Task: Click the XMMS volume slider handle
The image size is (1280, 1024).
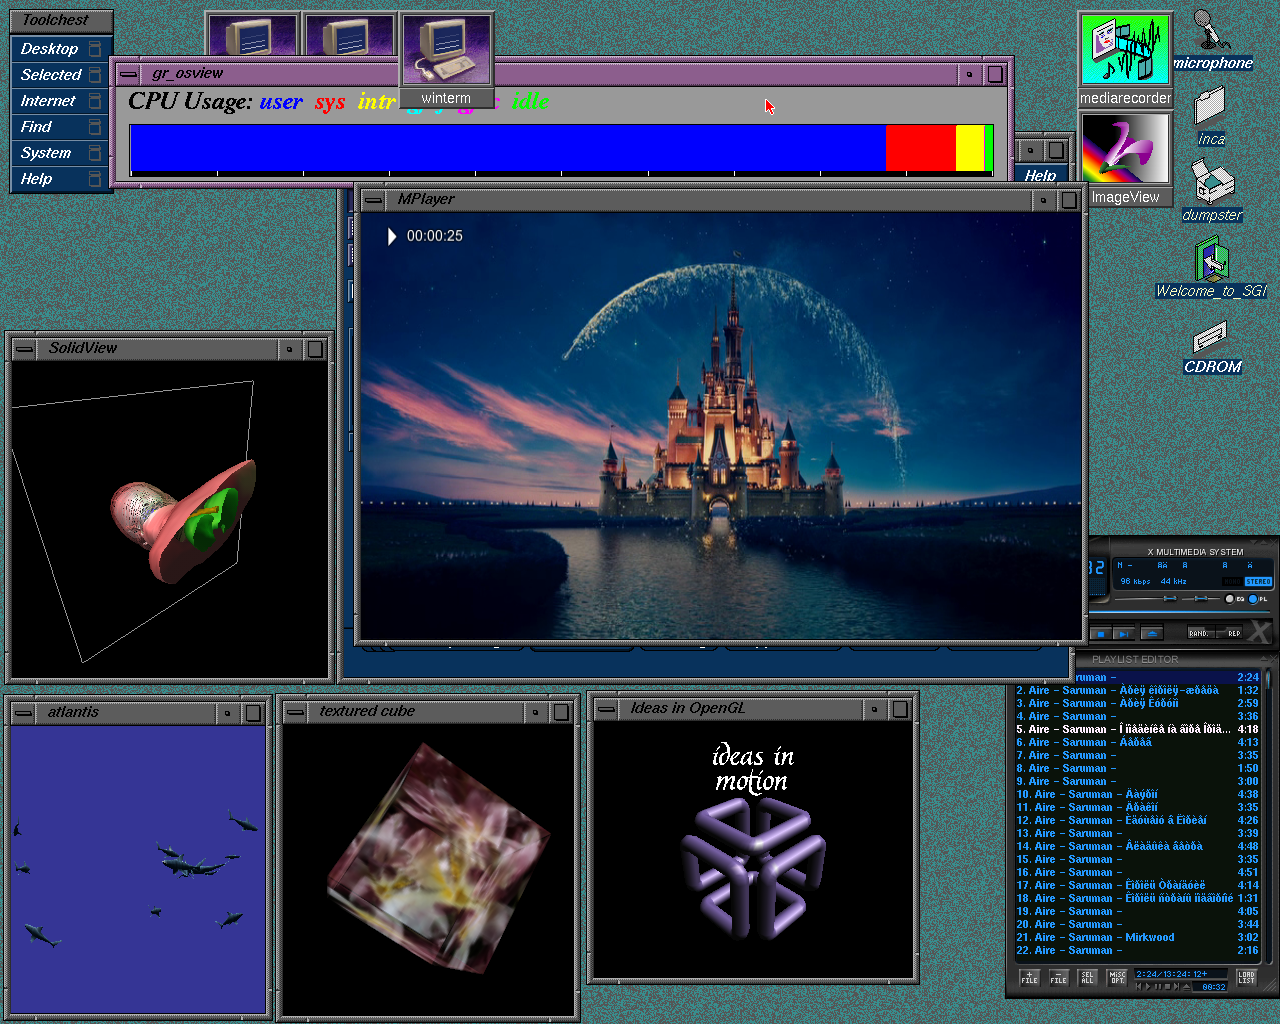Action: click(x=1170, y=598)
